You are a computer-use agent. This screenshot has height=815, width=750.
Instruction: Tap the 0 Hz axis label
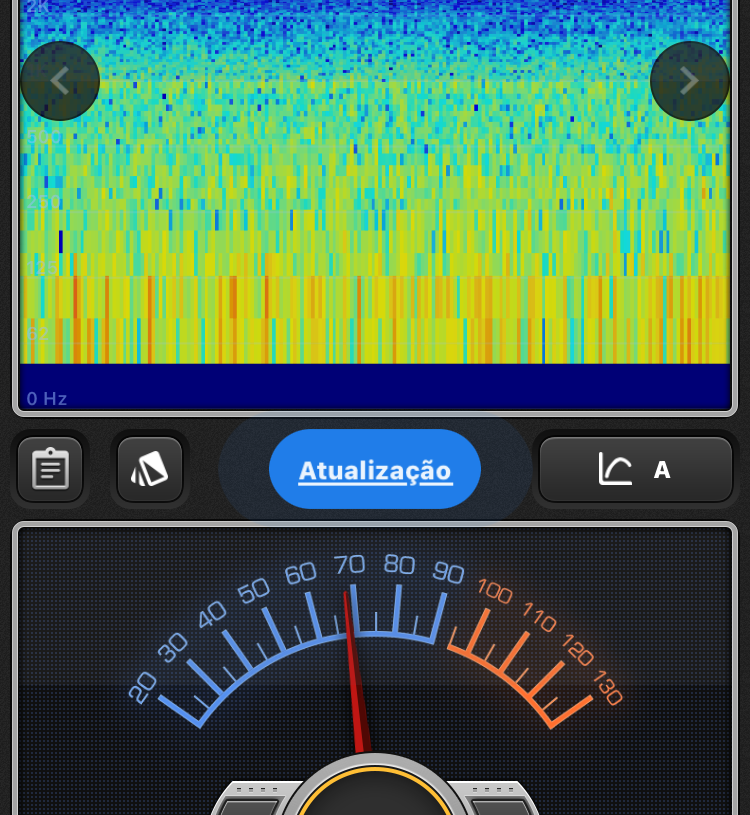(47, 399)
